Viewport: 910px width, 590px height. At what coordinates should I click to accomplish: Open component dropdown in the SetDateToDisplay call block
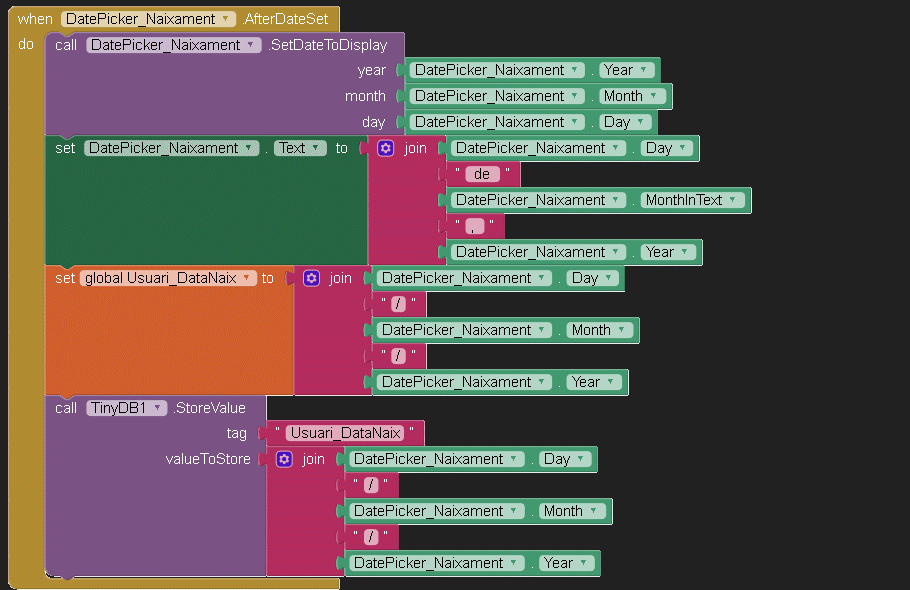coord(251,45)
